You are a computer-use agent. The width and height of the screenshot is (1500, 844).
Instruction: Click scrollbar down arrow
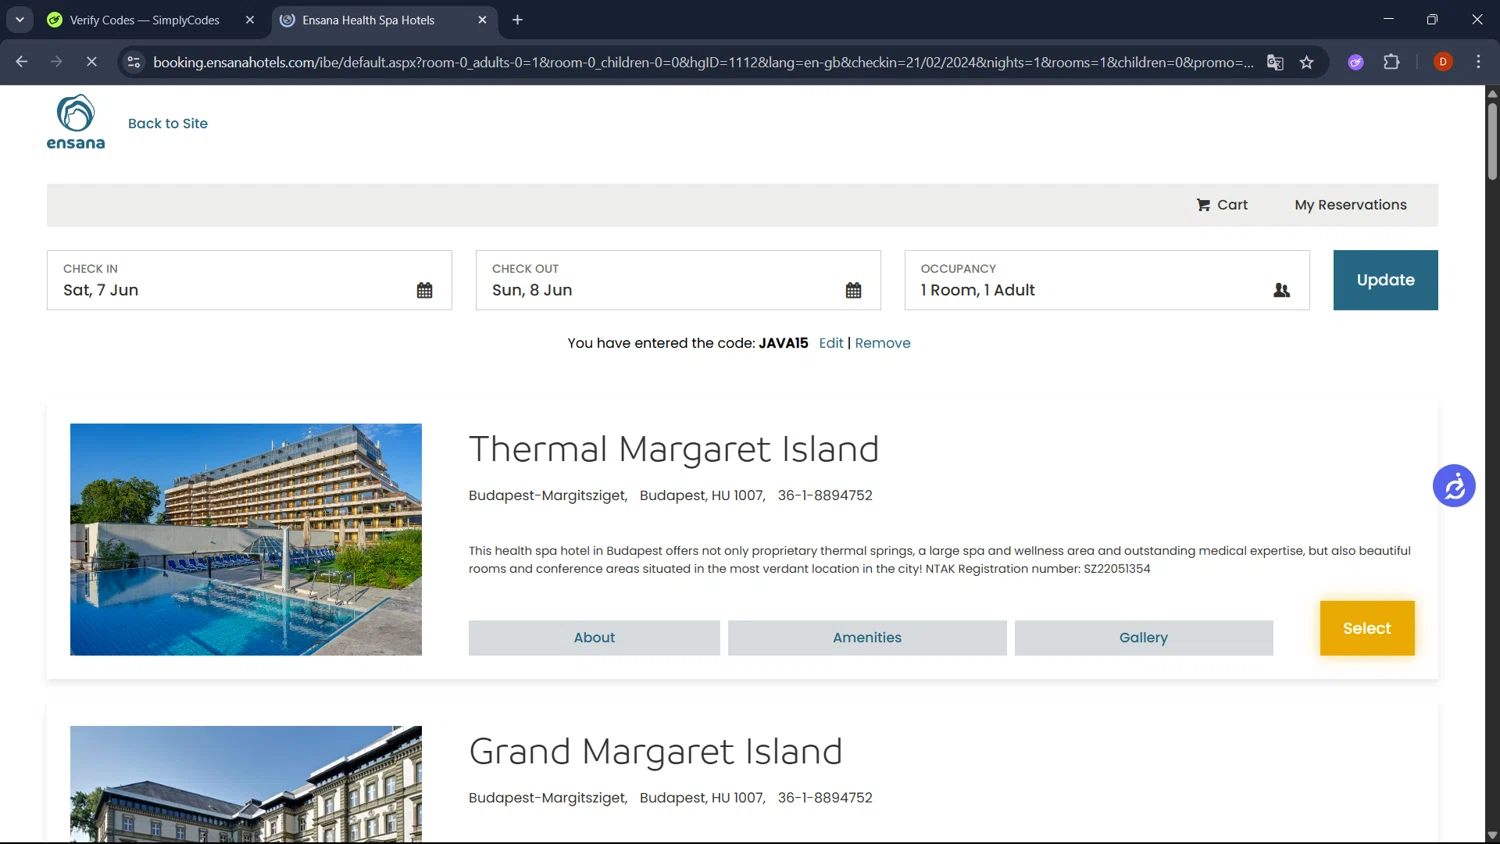[1492, 835]
